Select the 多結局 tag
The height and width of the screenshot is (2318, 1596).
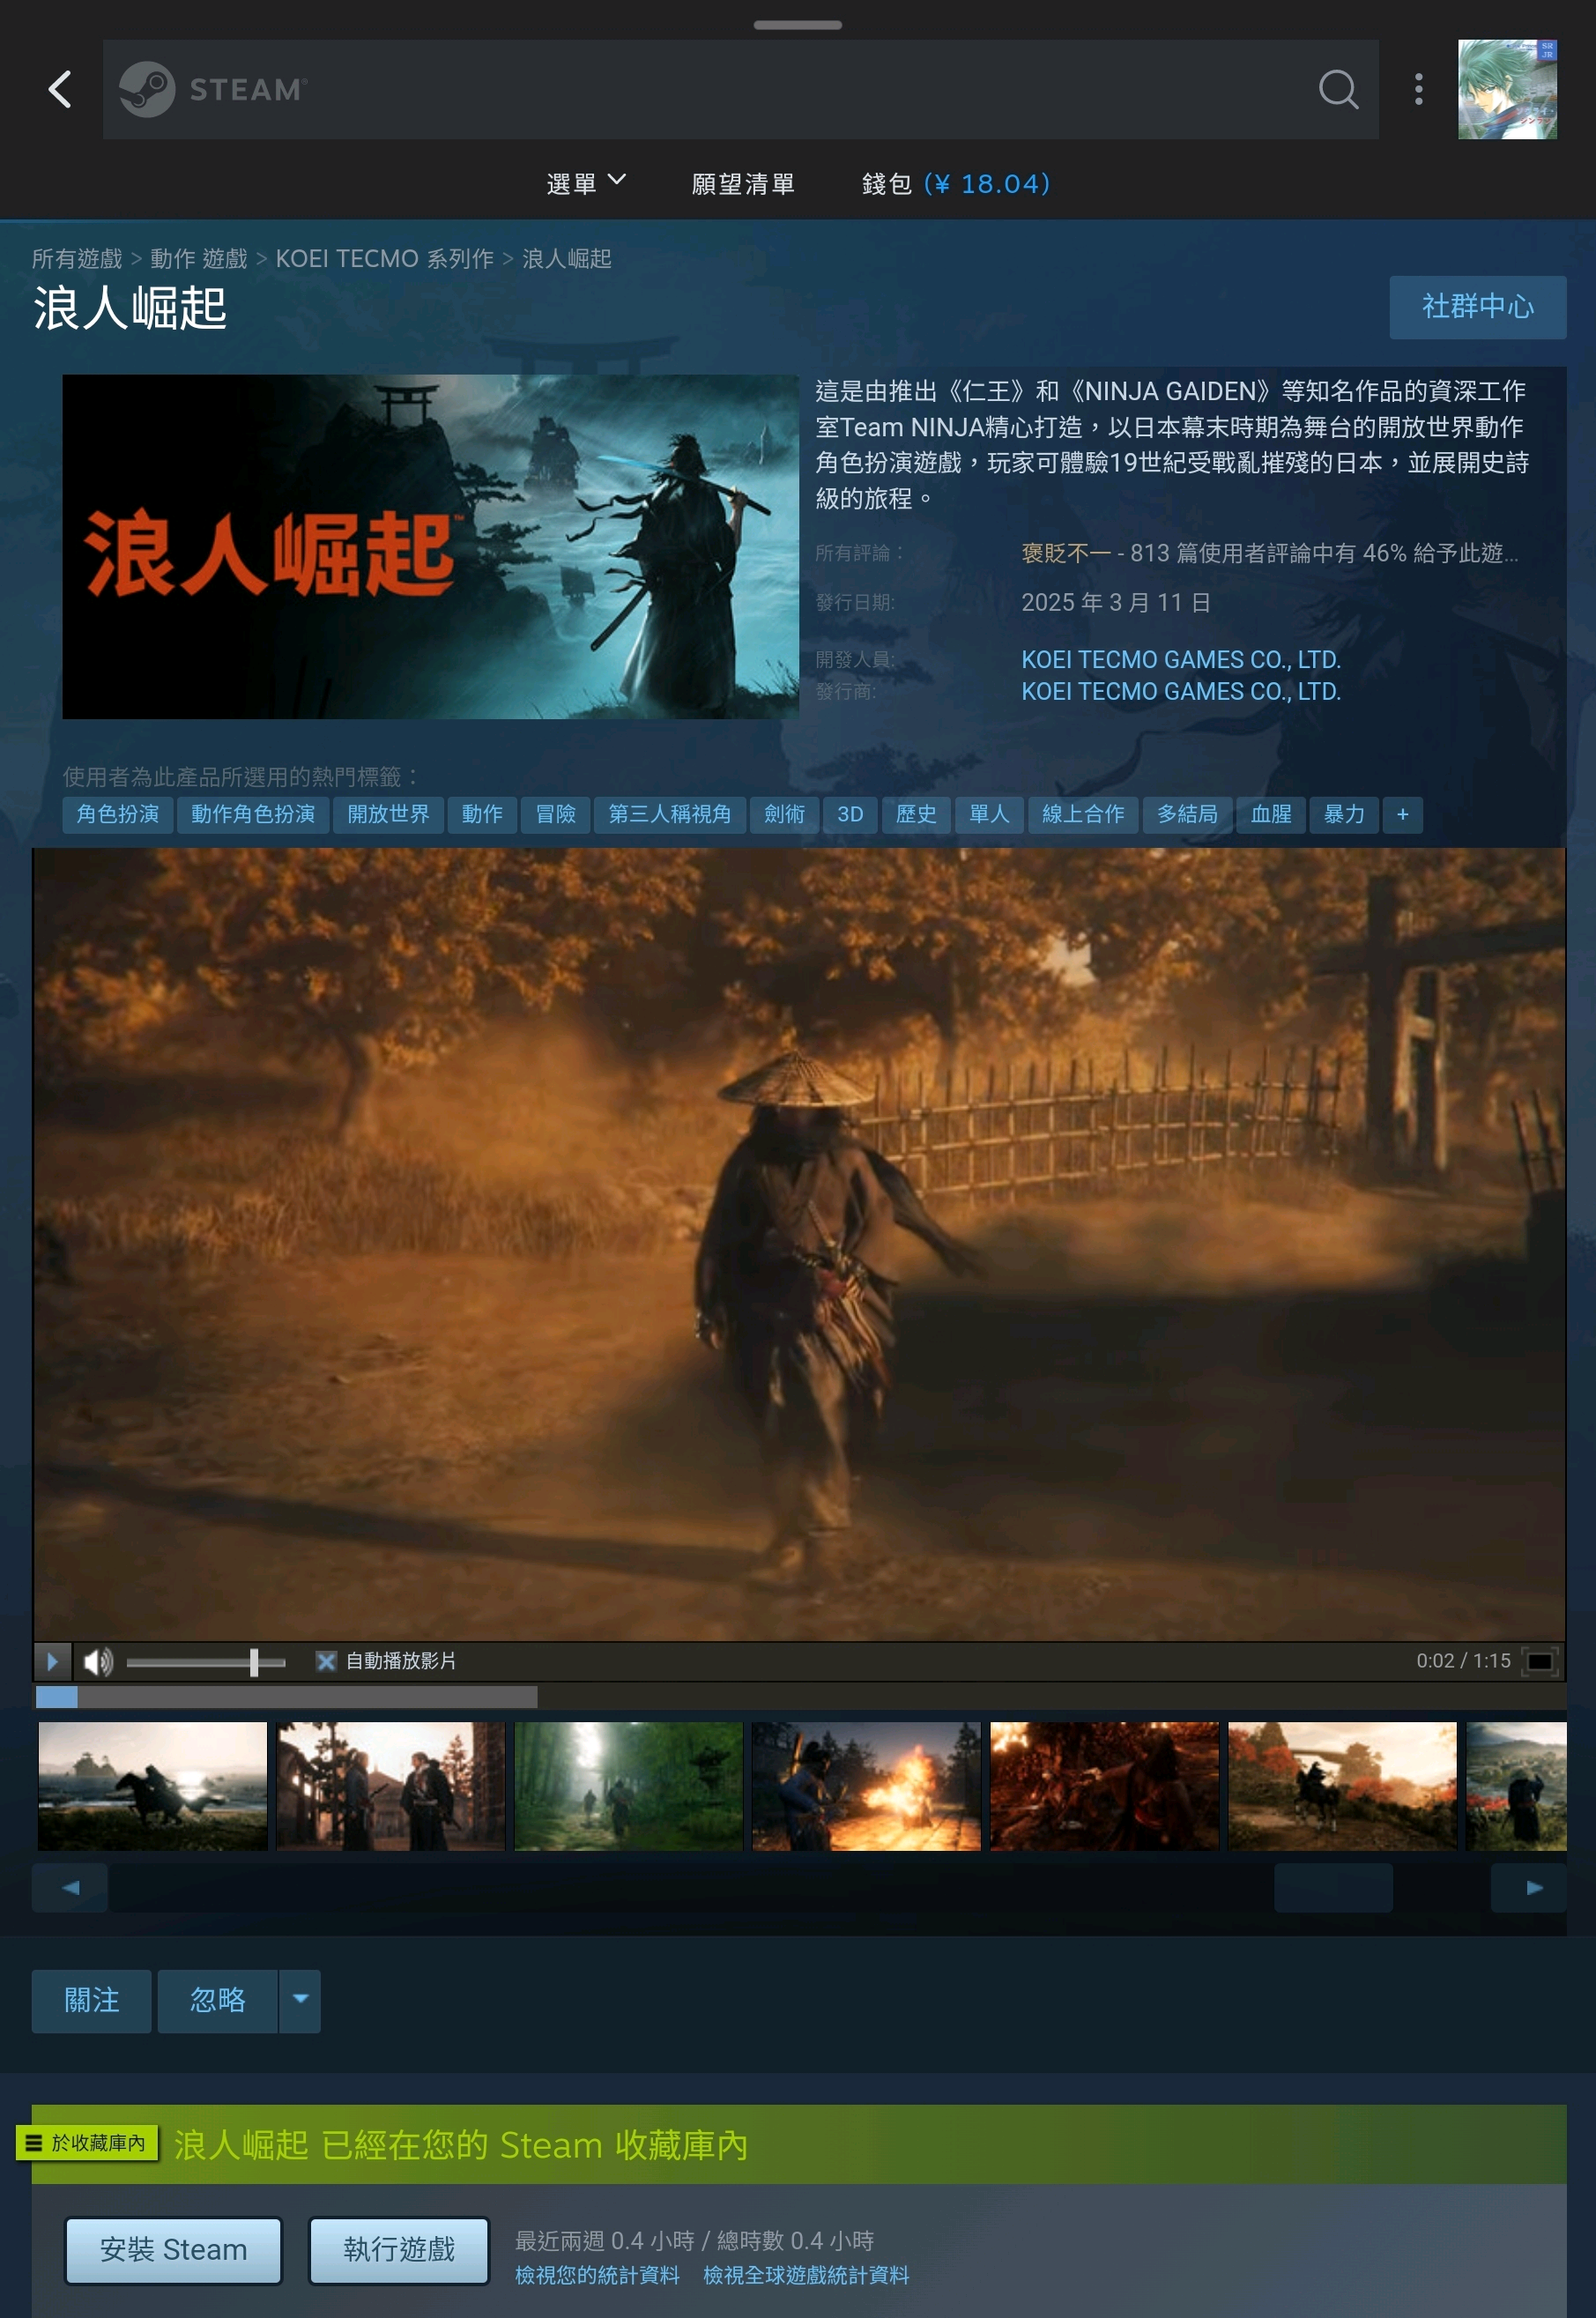tap(1187, 814)
